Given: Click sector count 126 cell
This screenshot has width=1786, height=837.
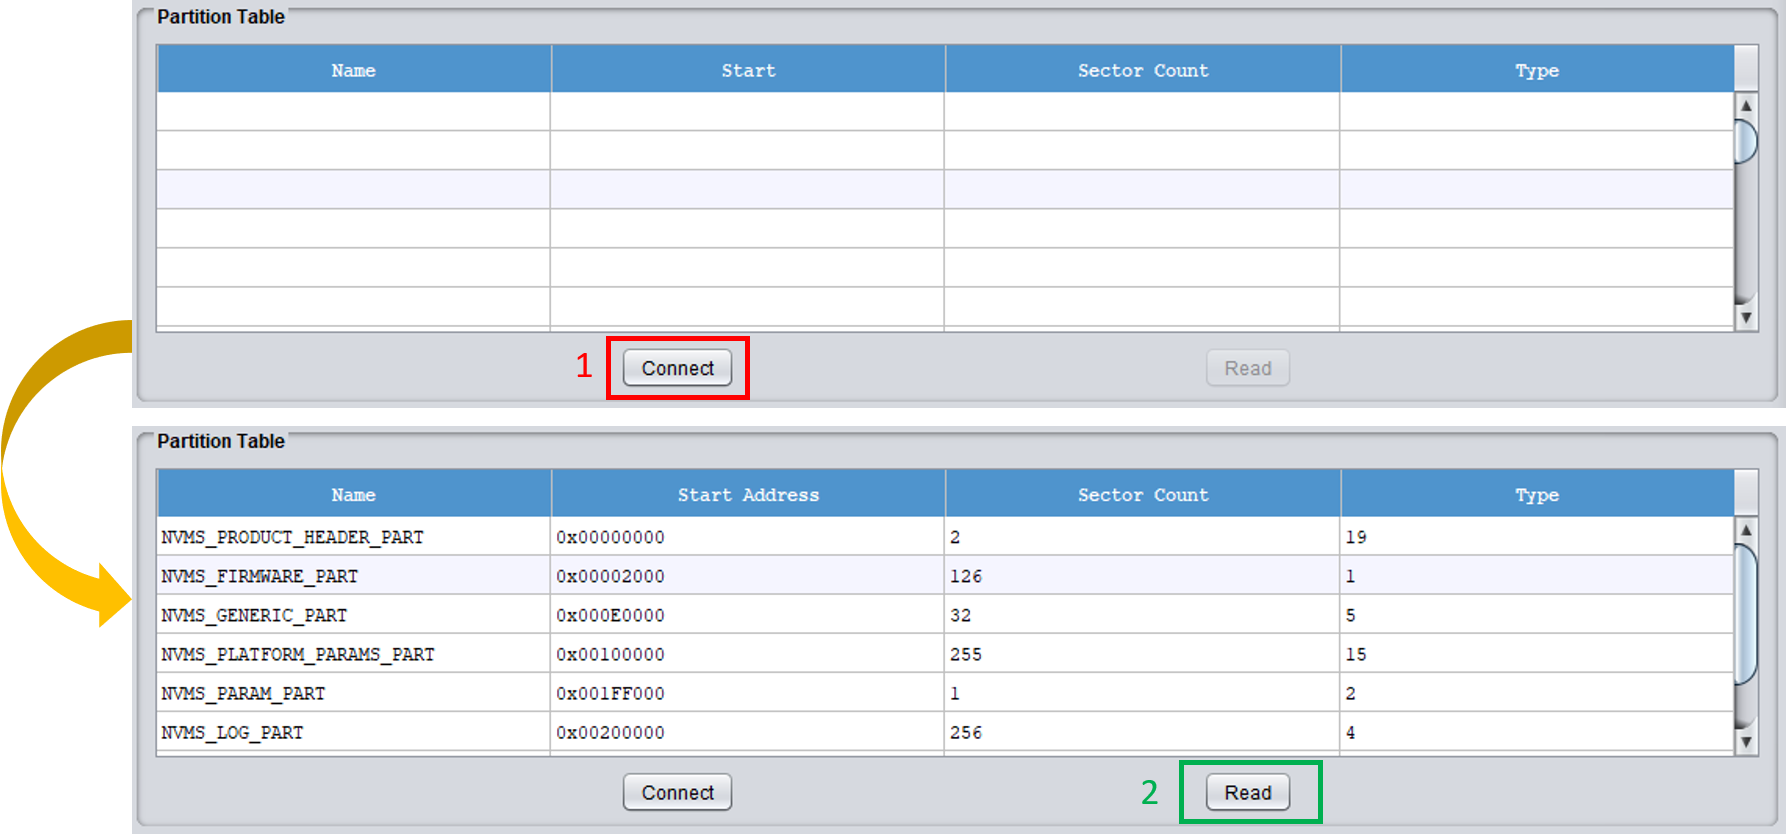Looking at the screenshot, I should pyautogui.click(x=1142, y=576).
